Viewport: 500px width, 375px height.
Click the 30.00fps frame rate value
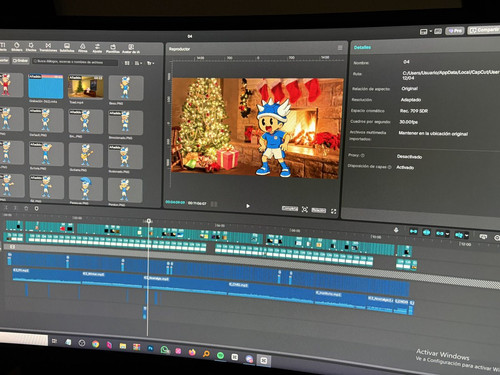408,122
